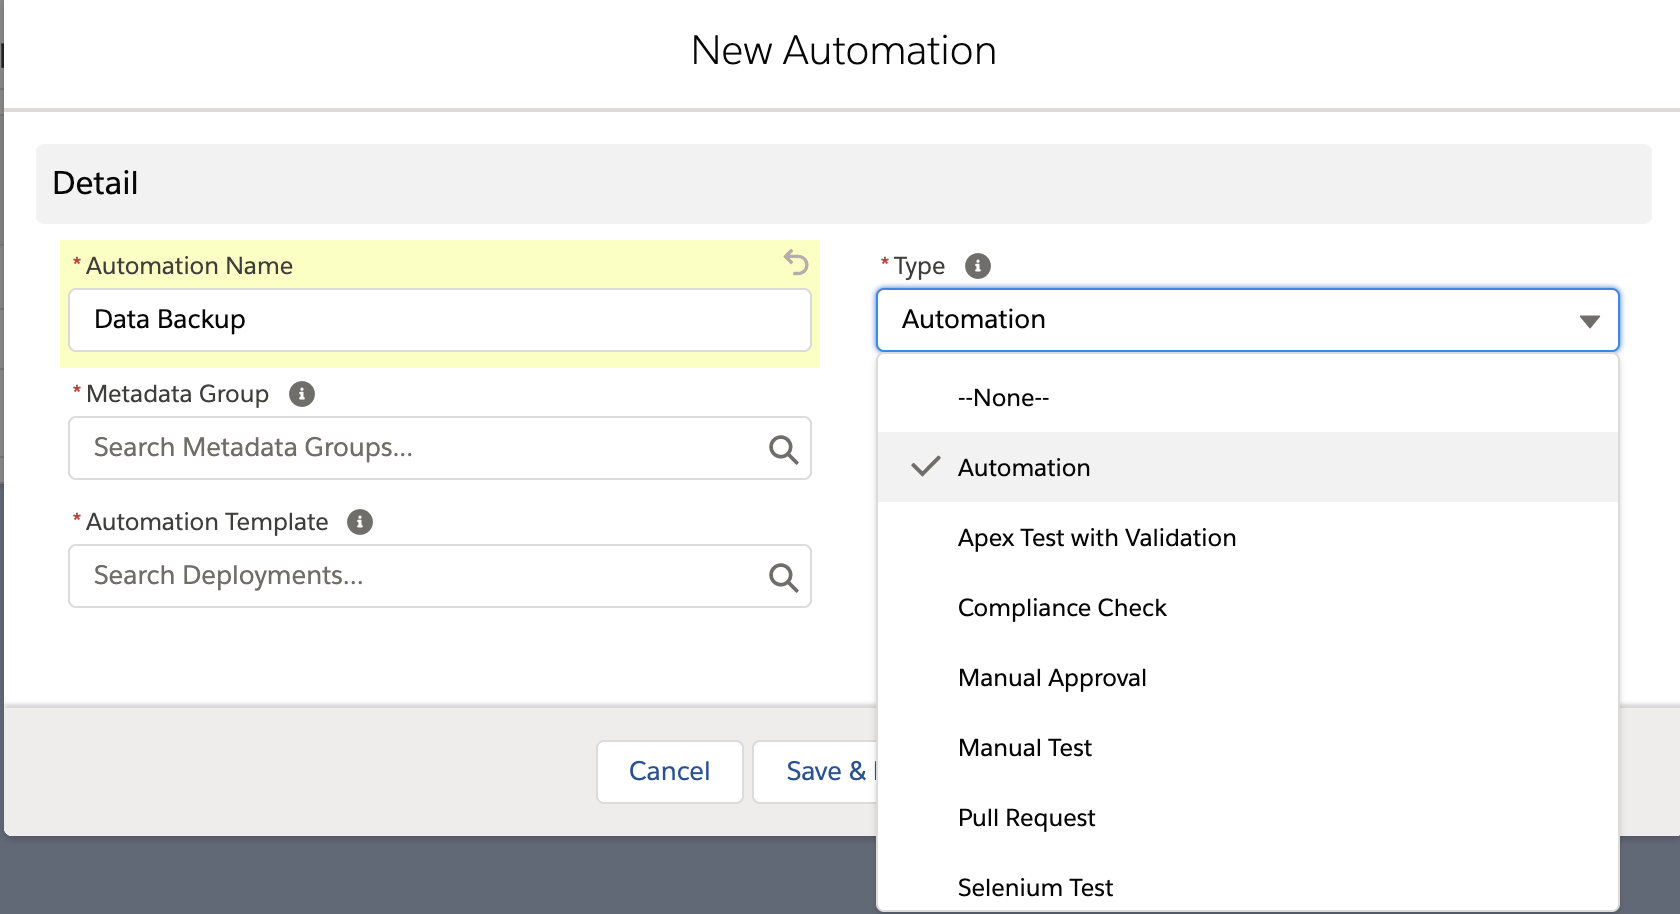Show the Metadata Group info tooltip icon
This screenshot has width=1680, height=914.
tap(302, 394)
